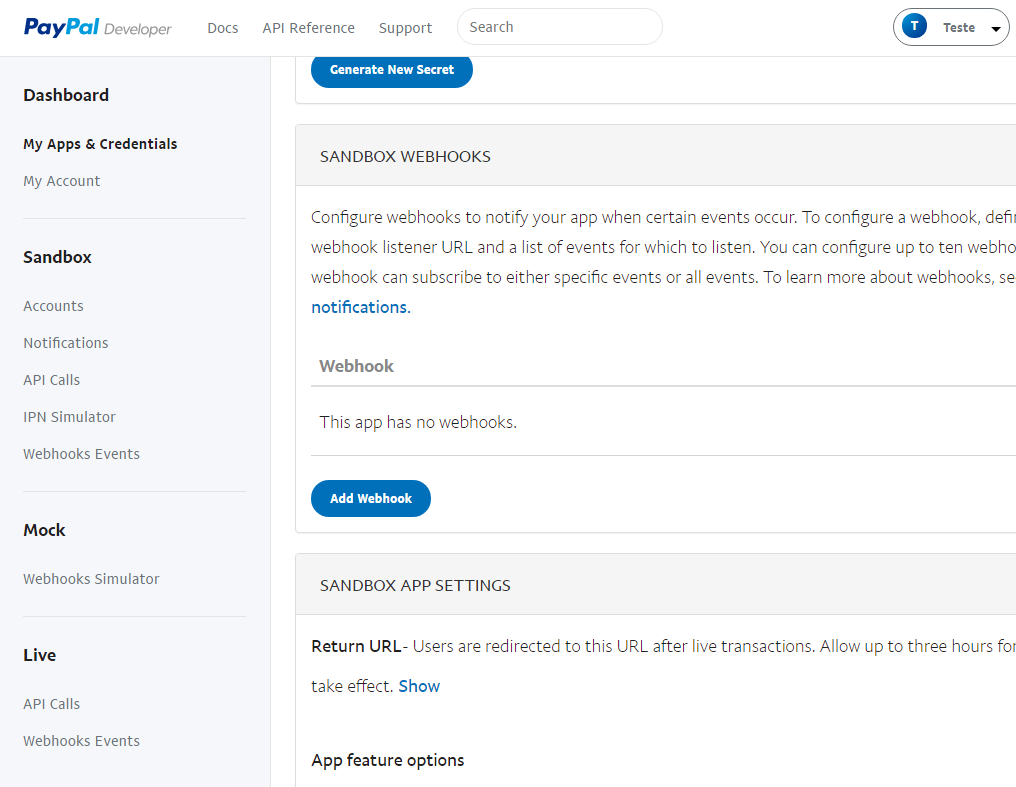Open Sandbox Accounts
This screenshot has width=1016, height=787.
(x=53, y=306)
